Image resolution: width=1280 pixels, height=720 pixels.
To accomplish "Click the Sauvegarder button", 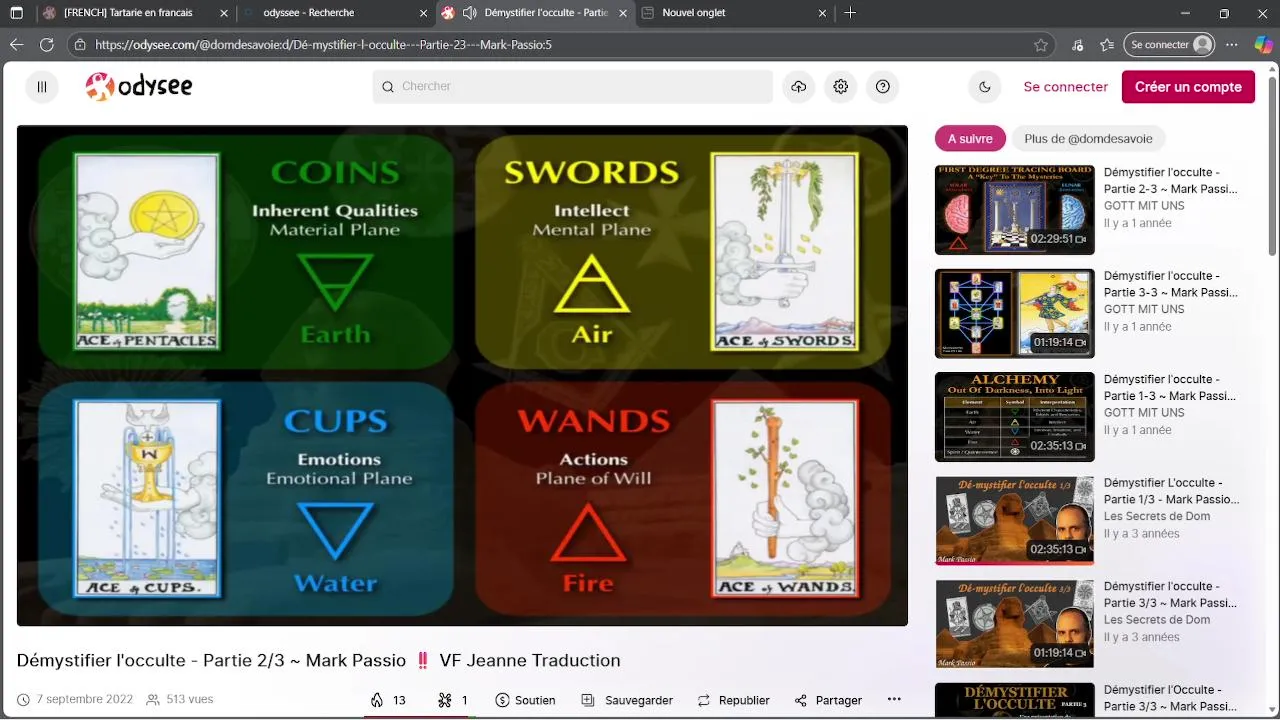I will [627, 700].
